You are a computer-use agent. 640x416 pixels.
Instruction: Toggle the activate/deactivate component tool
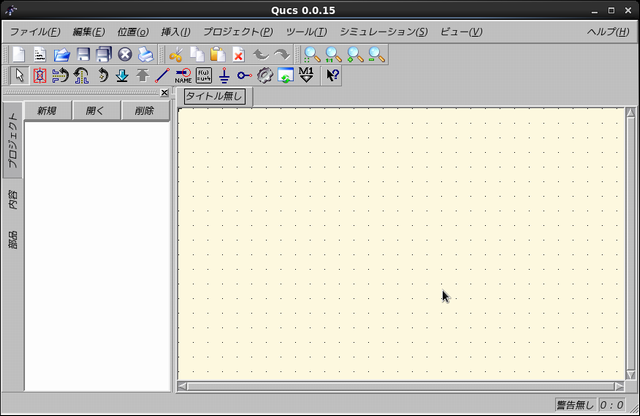[x=39, y=75]
